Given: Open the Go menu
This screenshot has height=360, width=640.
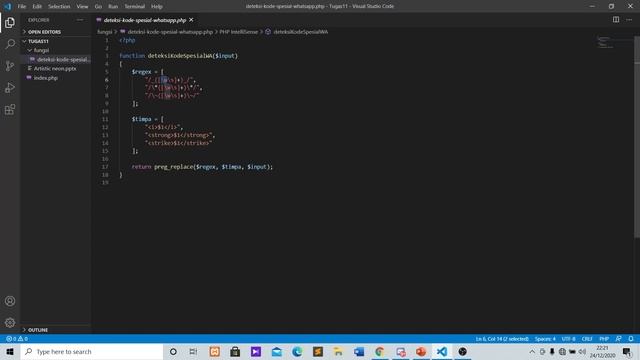Looking at the screenshot, I should coord(98,7).
